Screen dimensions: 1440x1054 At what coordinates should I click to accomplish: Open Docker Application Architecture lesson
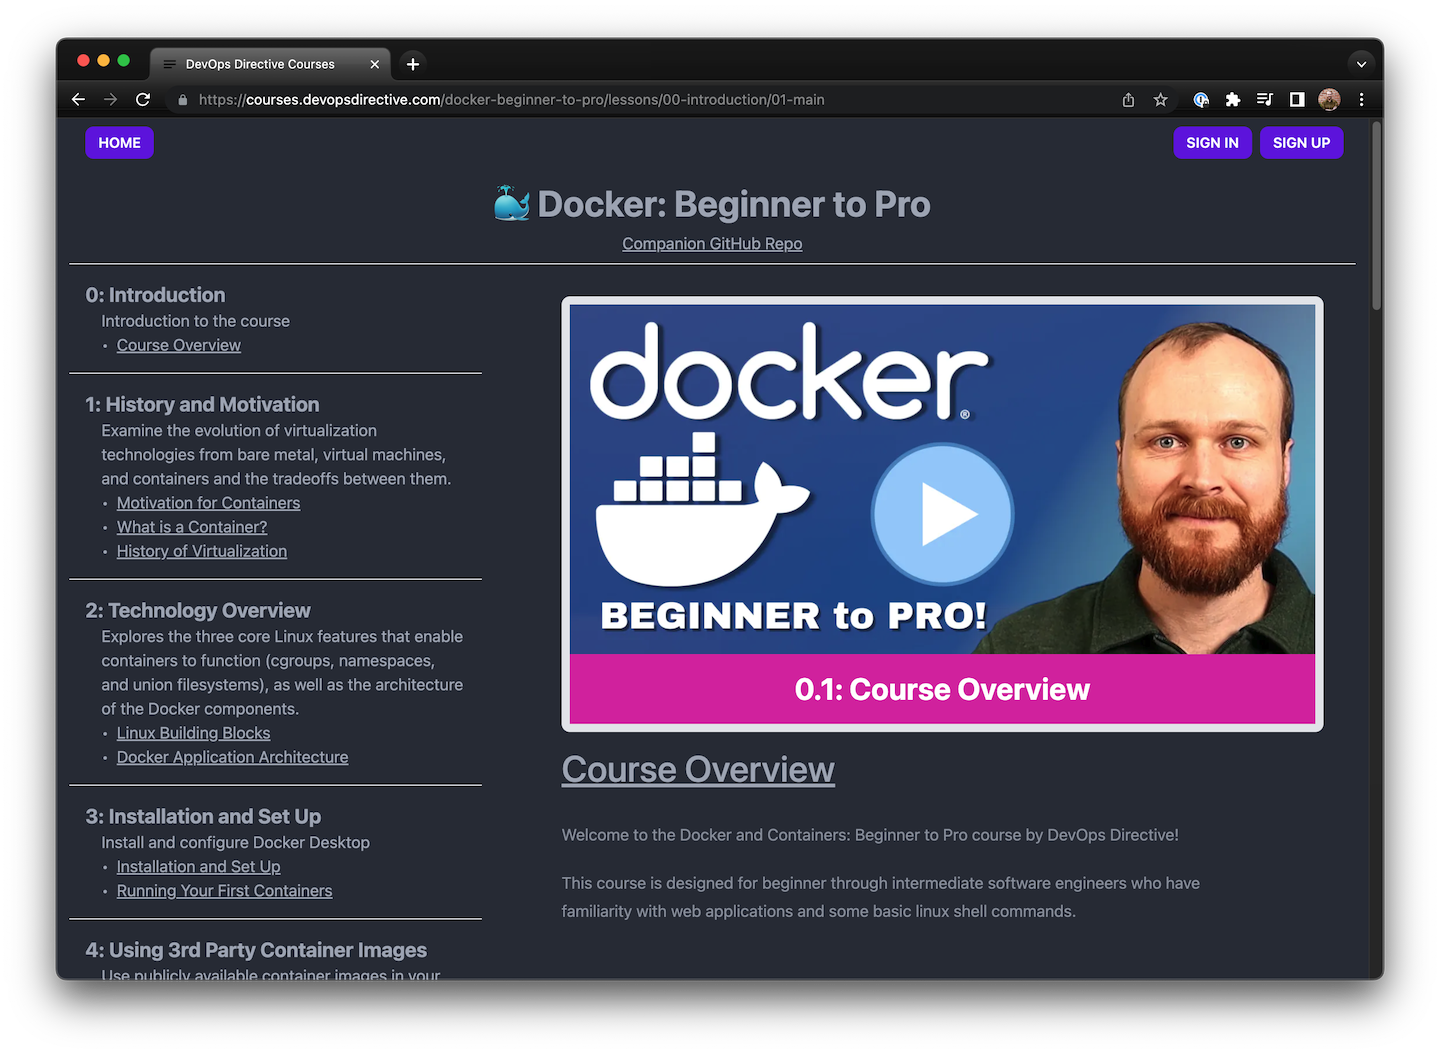[x=232, y=757]
